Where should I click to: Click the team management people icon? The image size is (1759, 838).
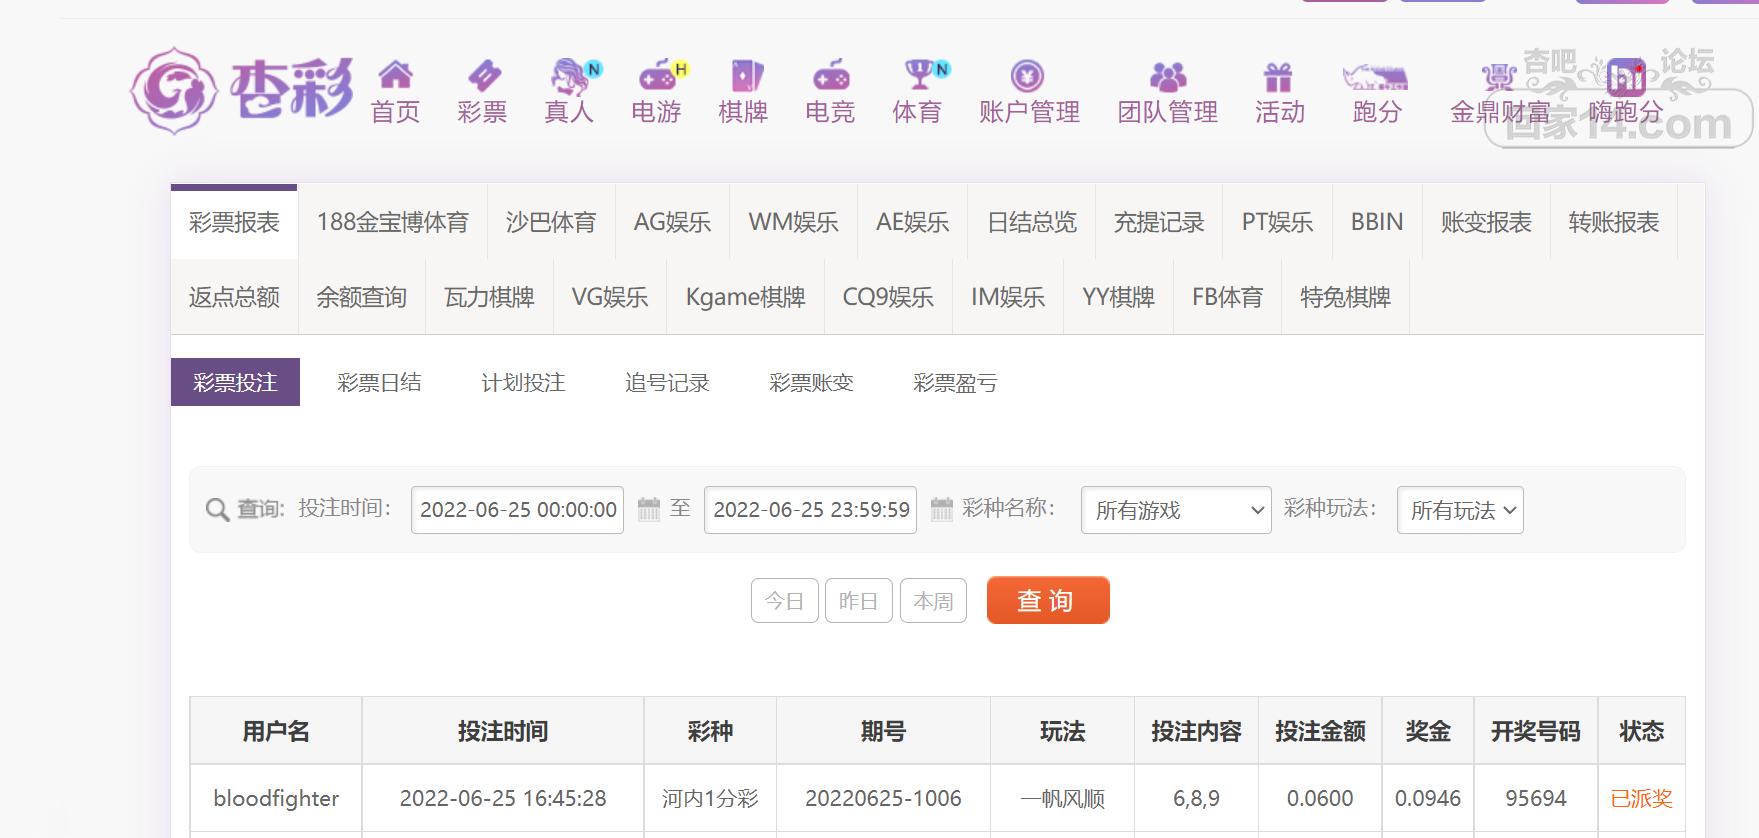point(1167,76)
